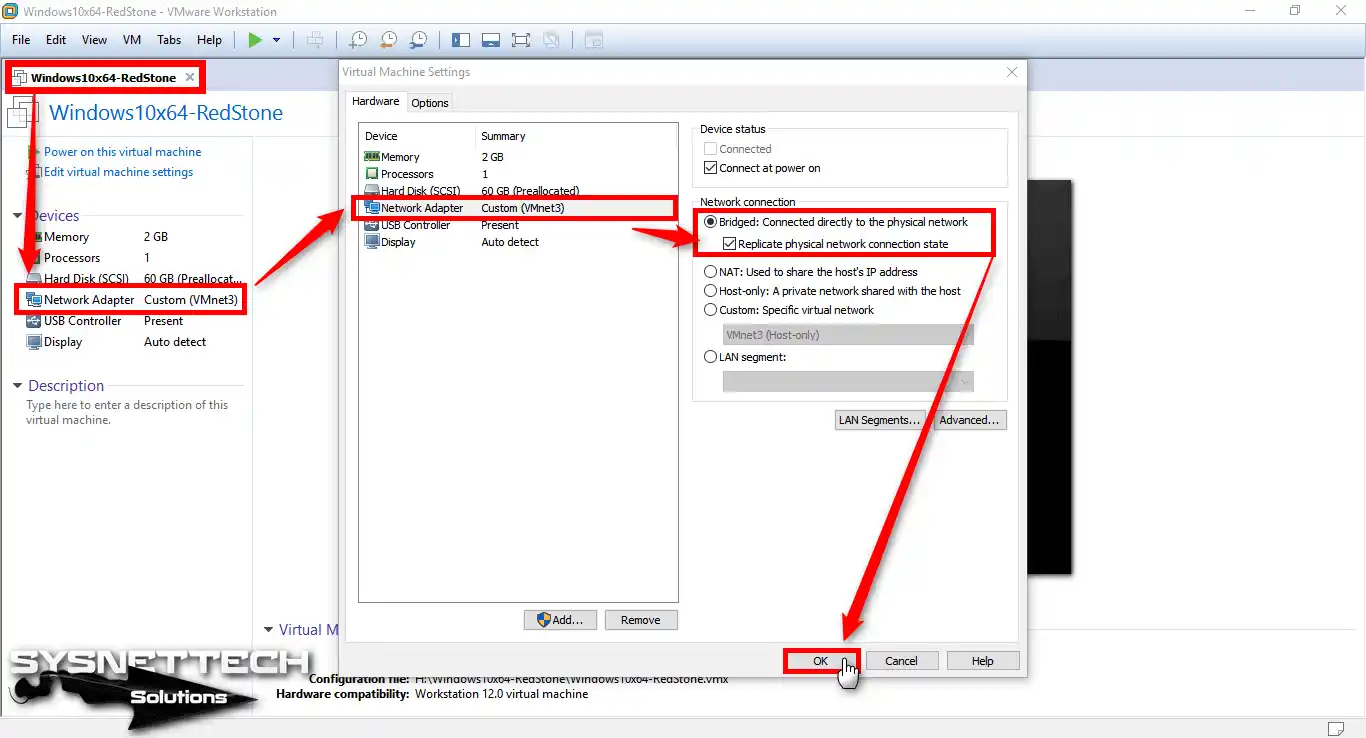Image resolution: width=1366 pixels, height=738 pixels.
Task: Open the LAN segment dropdown list
Action: point(848,381)
